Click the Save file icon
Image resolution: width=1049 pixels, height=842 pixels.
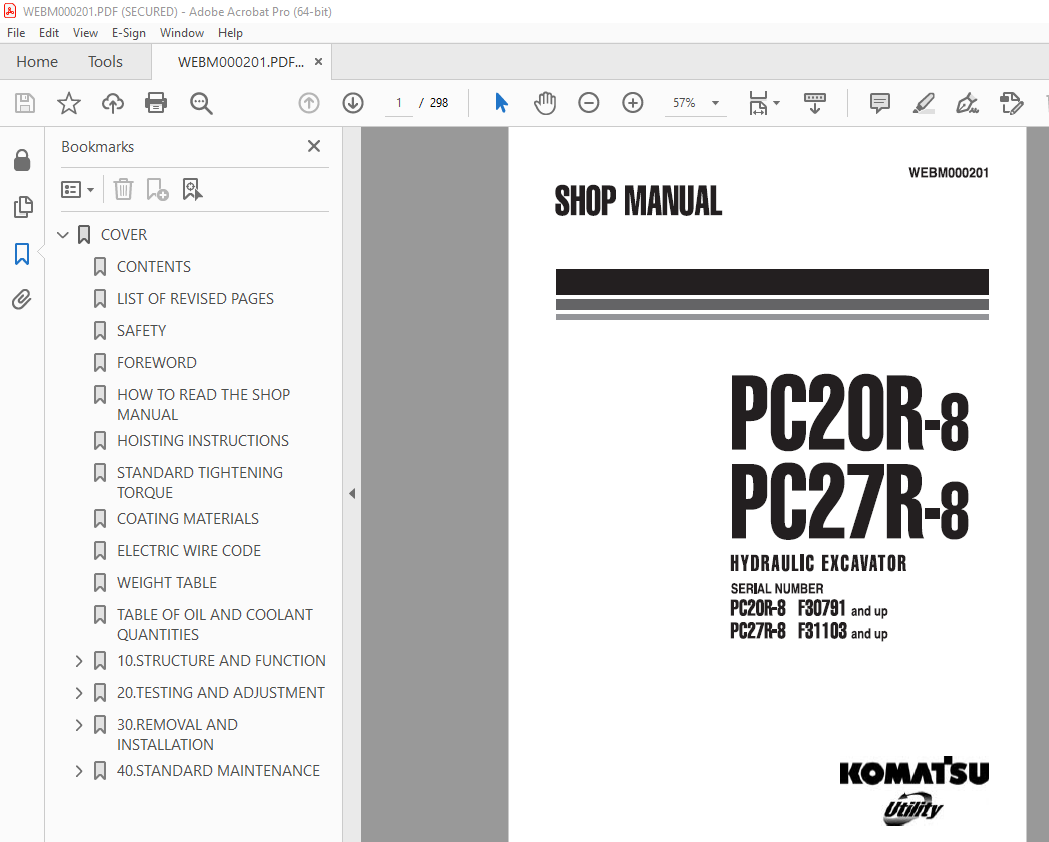point(25,103)
